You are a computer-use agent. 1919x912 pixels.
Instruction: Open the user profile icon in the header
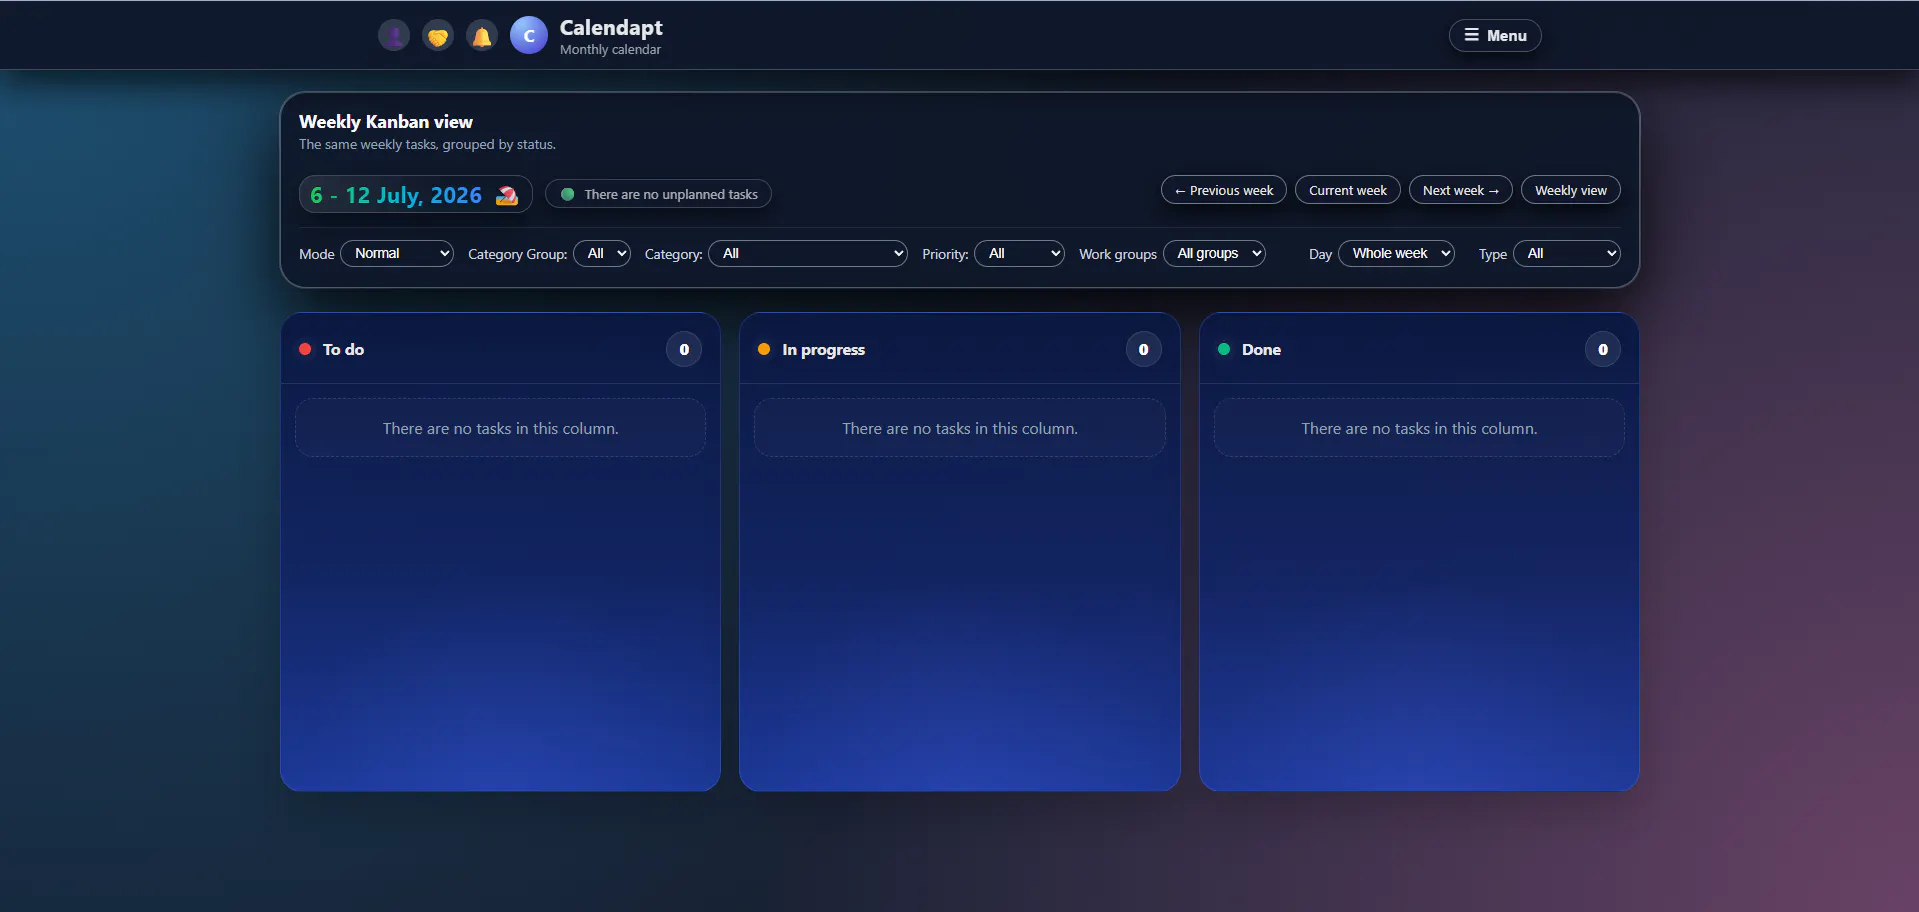tap(394, 36)
